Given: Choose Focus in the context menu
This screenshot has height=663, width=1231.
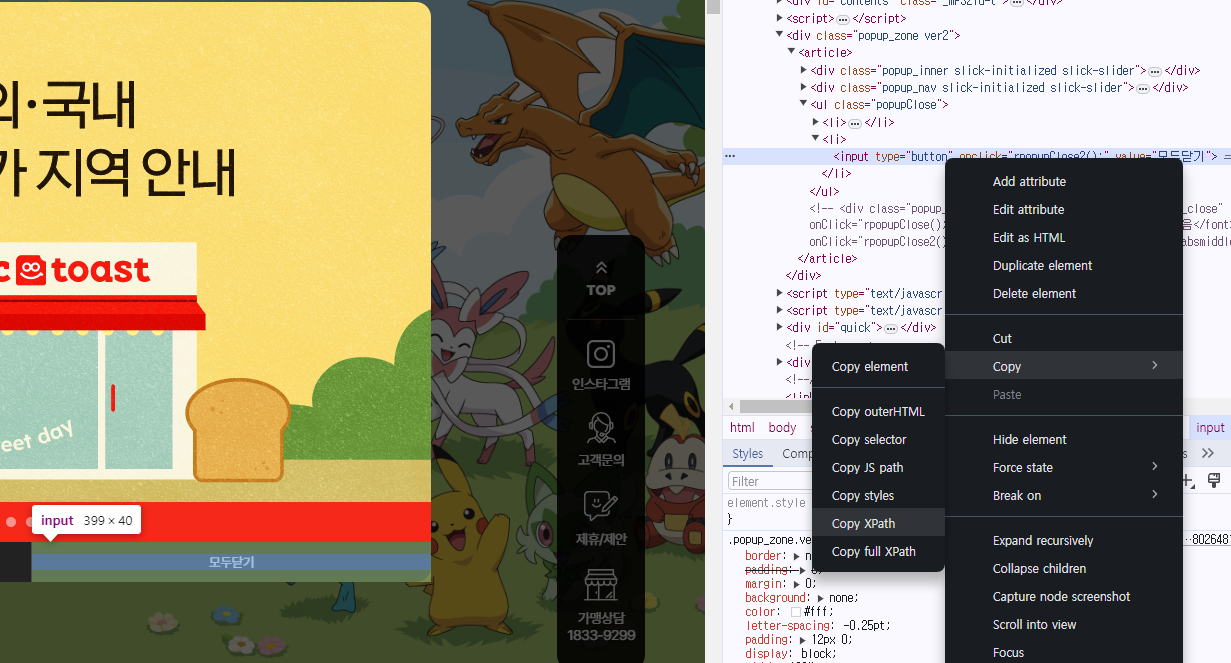Looking at the screenshot, I should (1064, 652).
